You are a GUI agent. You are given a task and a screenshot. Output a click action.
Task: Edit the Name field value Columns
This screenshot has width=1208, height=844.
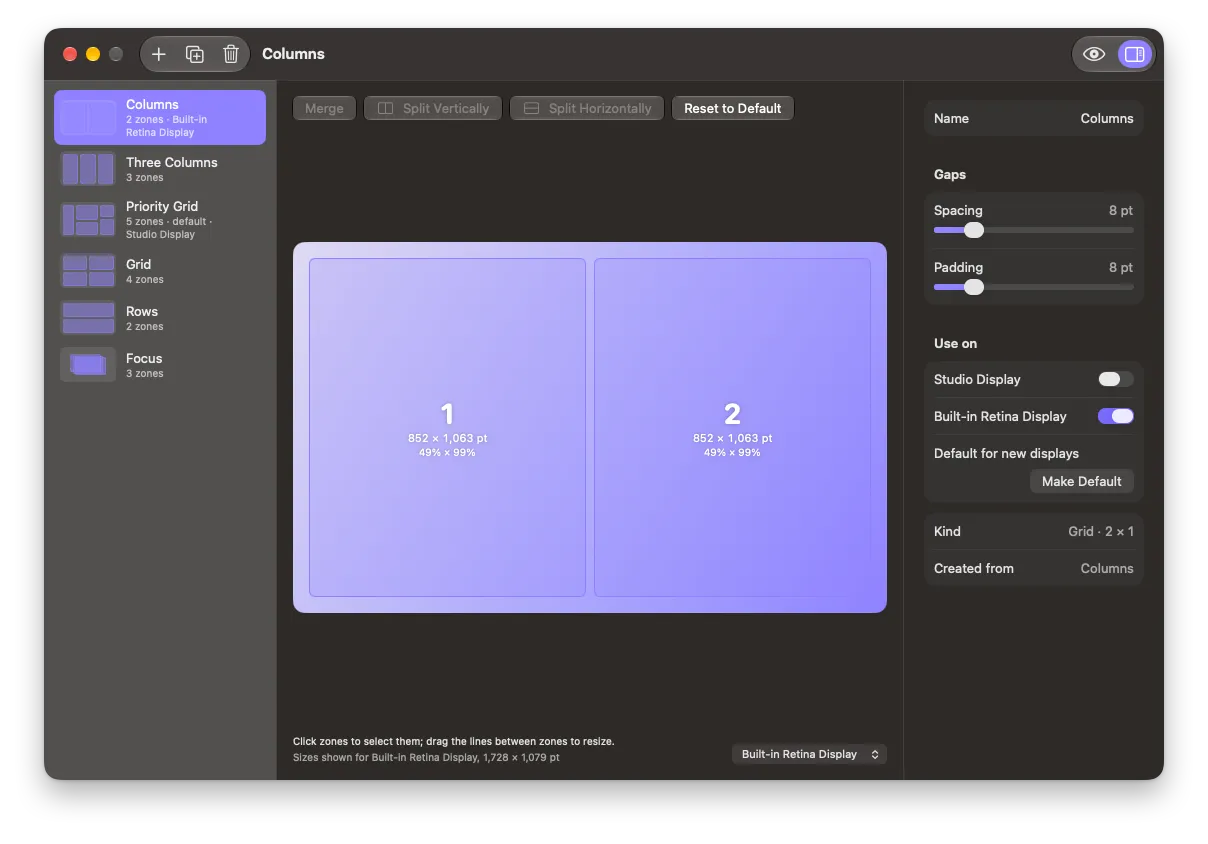pyautogui.click(x=1106, y=118)
